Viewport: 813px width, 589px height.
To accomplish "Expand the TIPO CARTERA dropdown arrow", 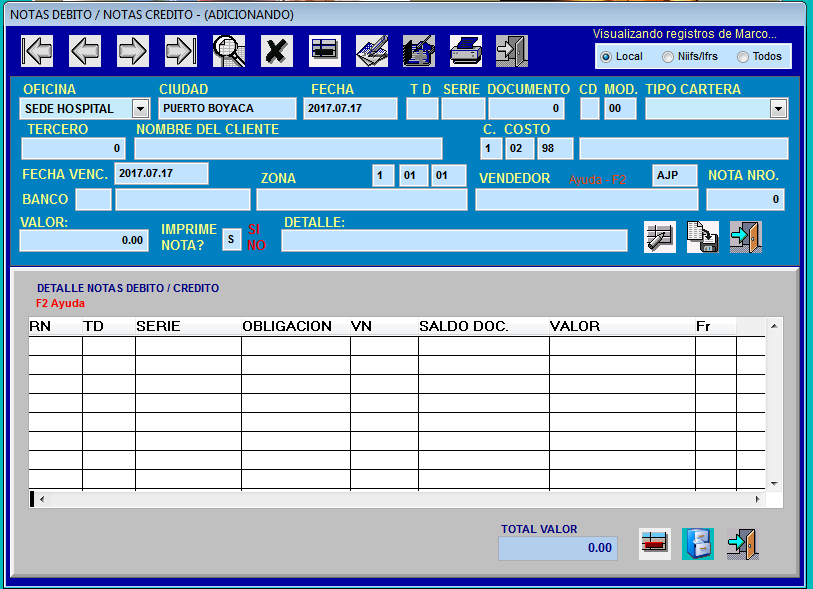I will pyautogui.click(x=778, y=109).
